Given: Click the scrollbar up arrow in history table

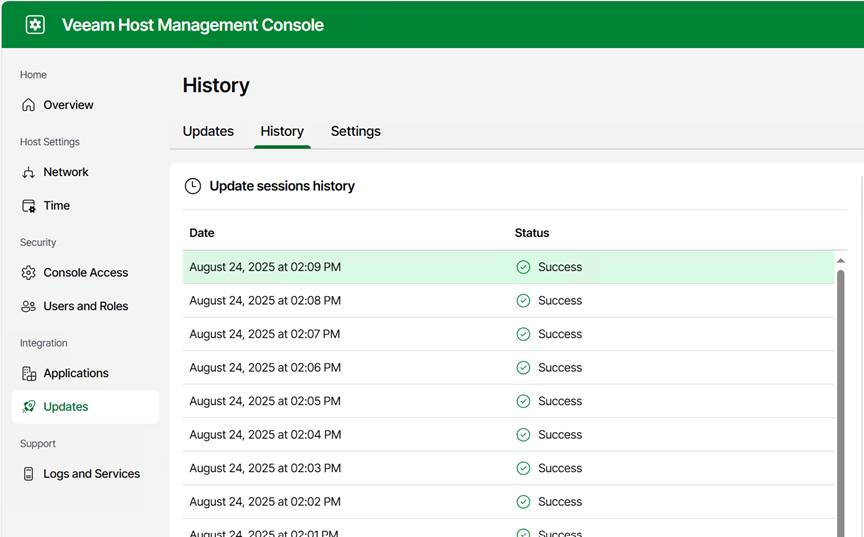Looking at the screenshot, I should [x=841, y=261].
